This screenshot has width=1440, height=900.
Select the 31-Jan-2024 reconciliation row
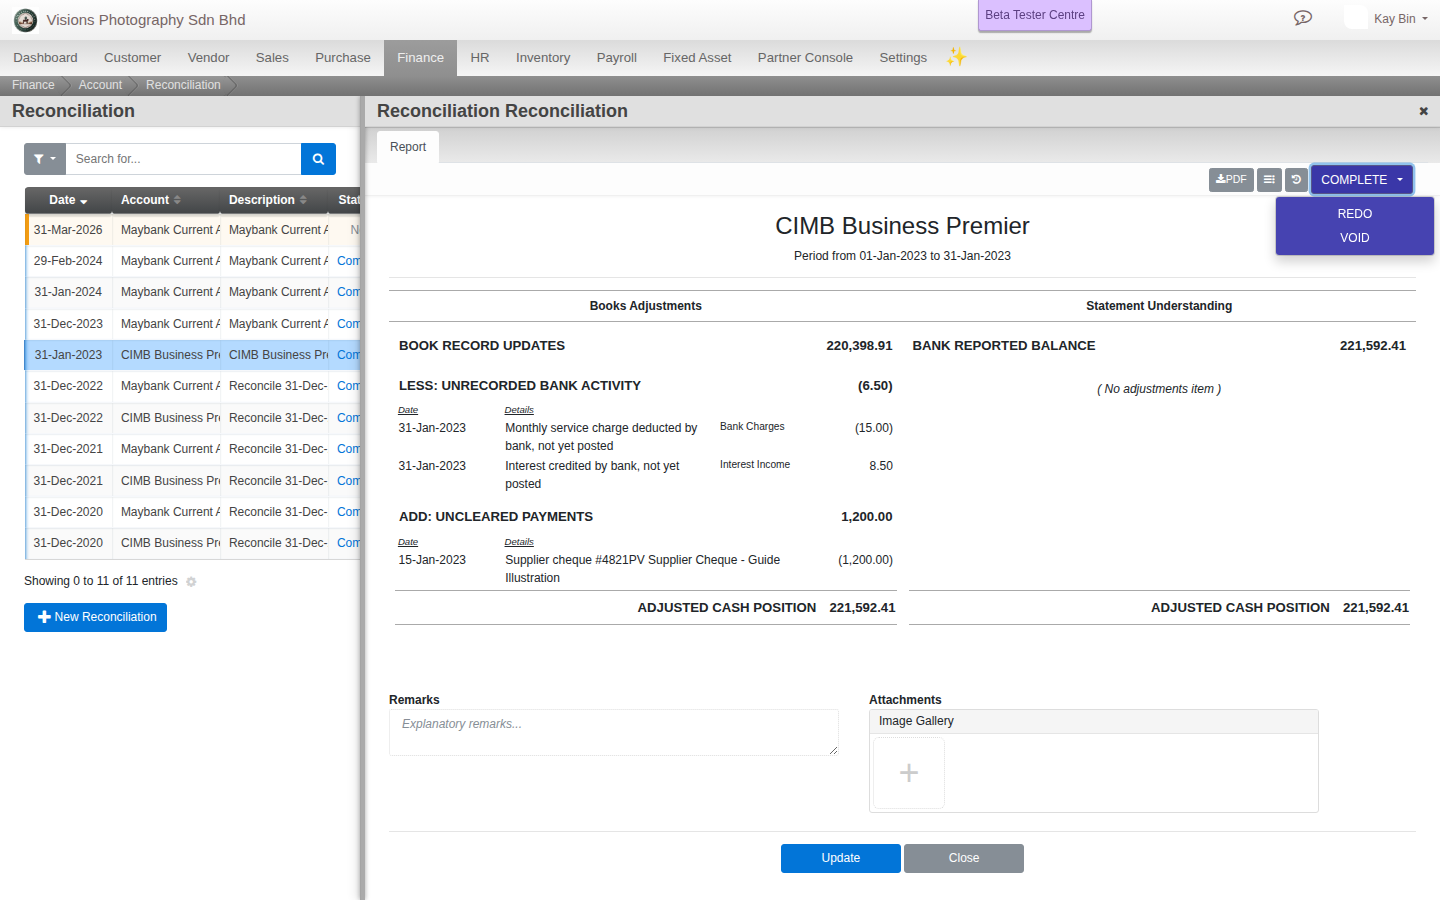[193, 292]
